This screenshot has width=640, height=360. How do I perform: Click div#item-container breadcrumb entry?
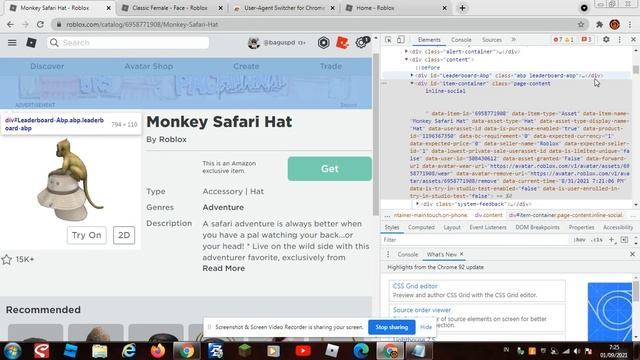[565, 215]
